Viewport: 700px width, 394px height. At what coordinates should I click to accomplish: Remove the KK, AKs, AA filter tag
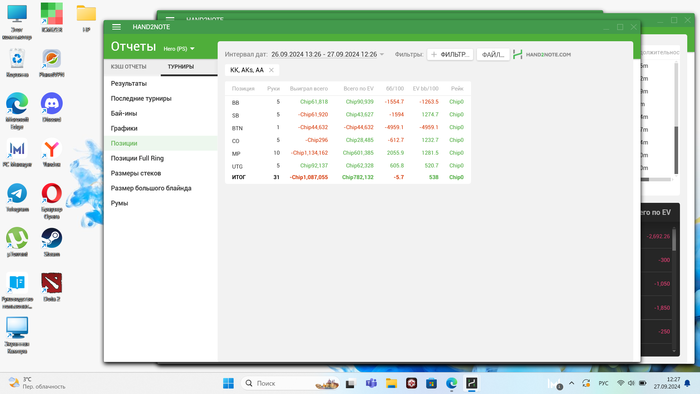pyautogui.click(x=271, y=70)
